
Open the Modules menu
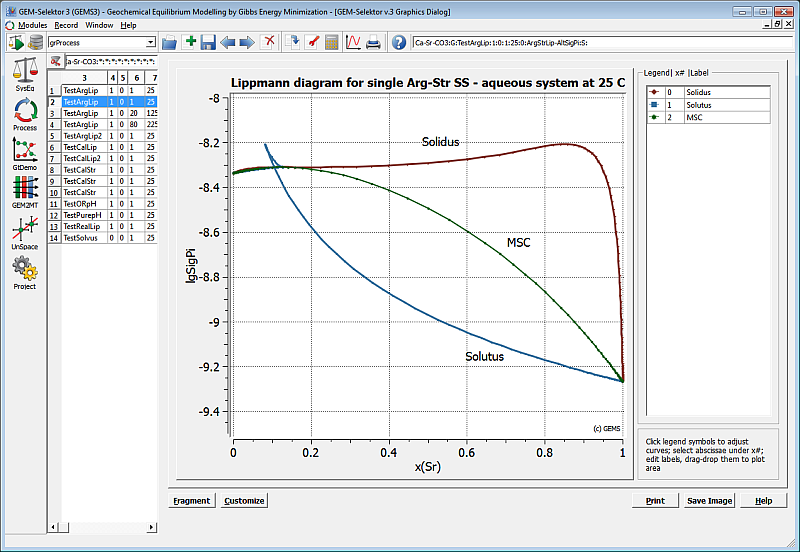32,25
